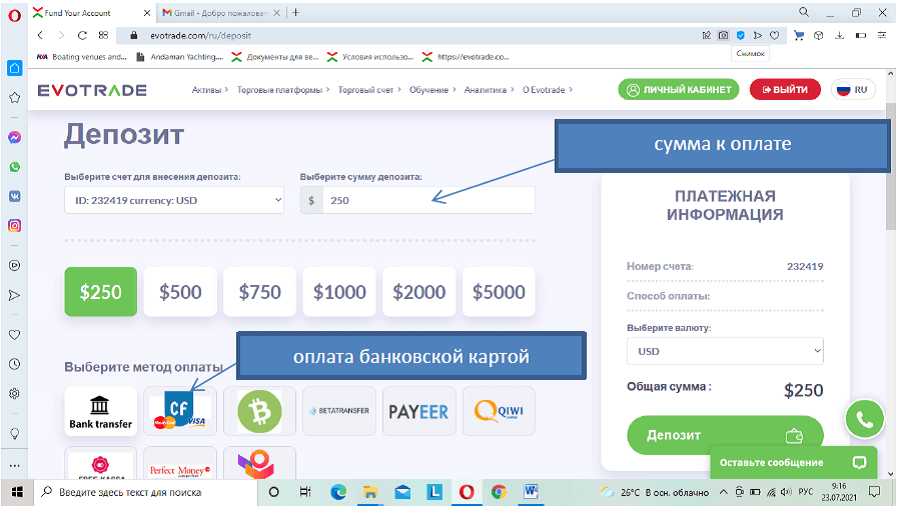Open RU language selector
Viewport: 904px width, 512px height.
(853, 89)
